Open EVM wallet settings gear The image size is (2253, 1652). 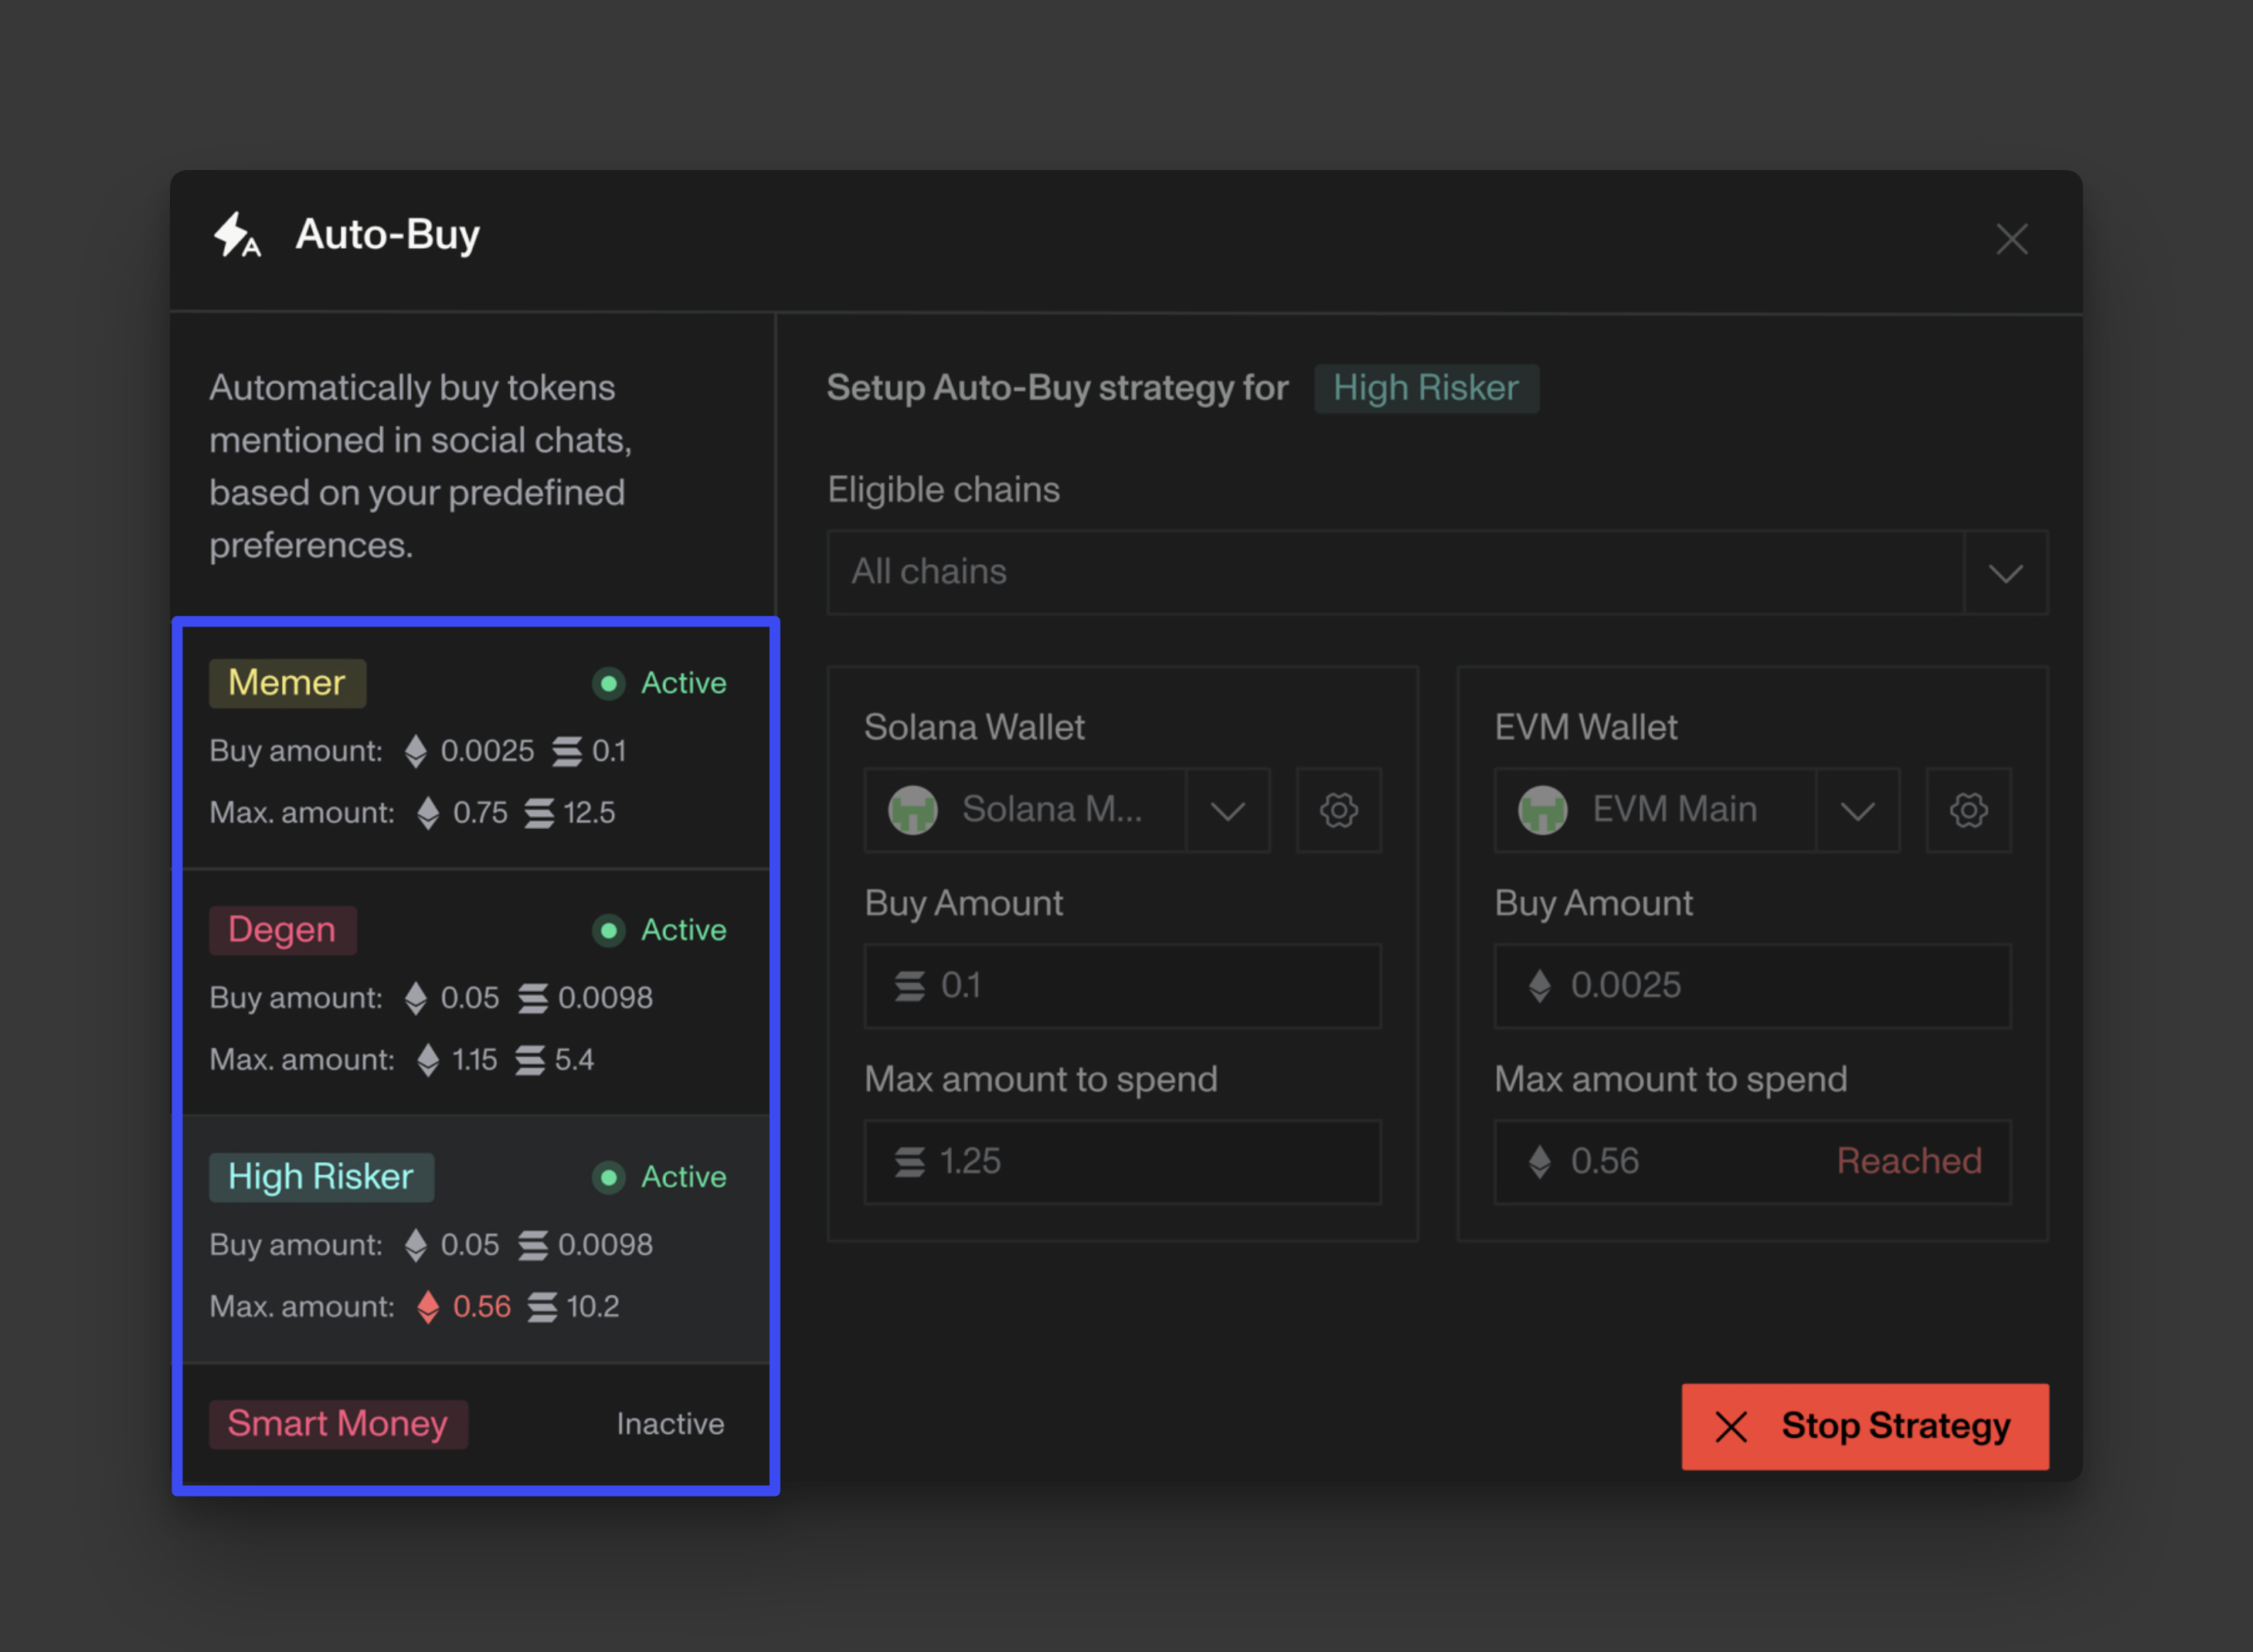point(1968,810)
